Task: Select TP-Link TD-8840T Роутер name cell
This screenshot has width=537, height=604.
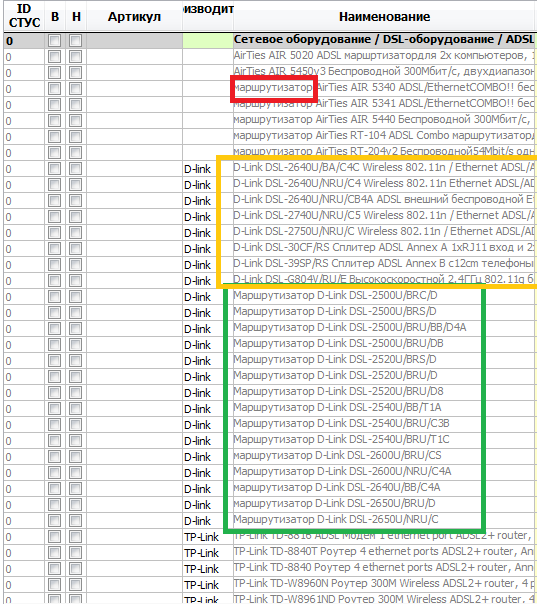Action: point(384,552)
